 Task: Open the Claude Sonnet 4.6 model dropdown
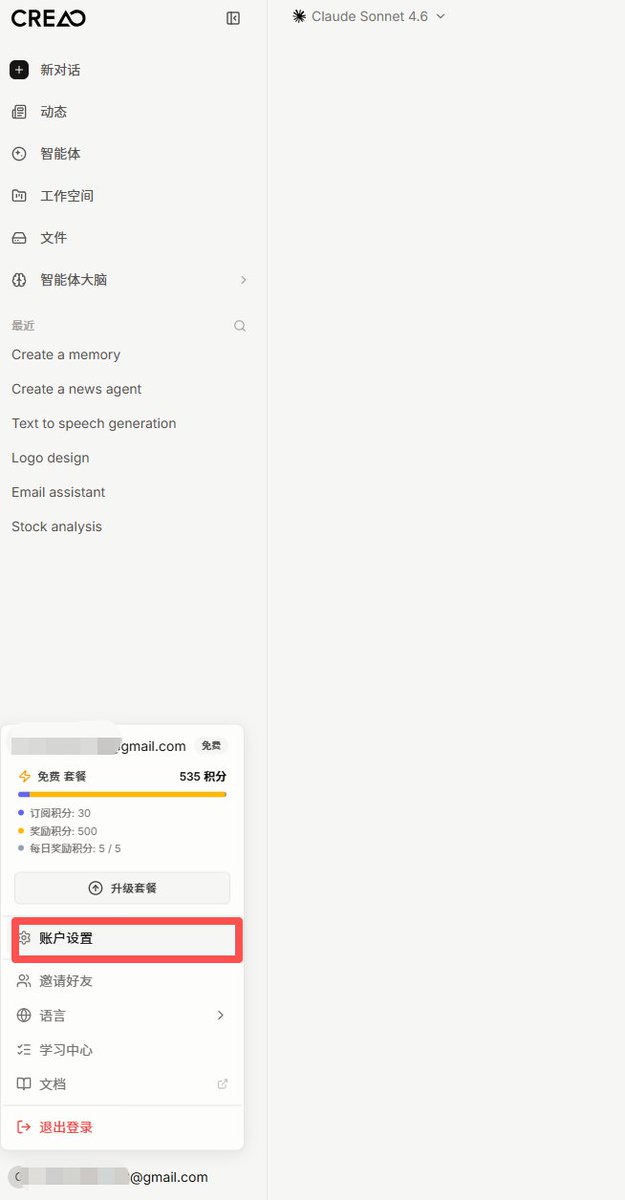(369, 16)
